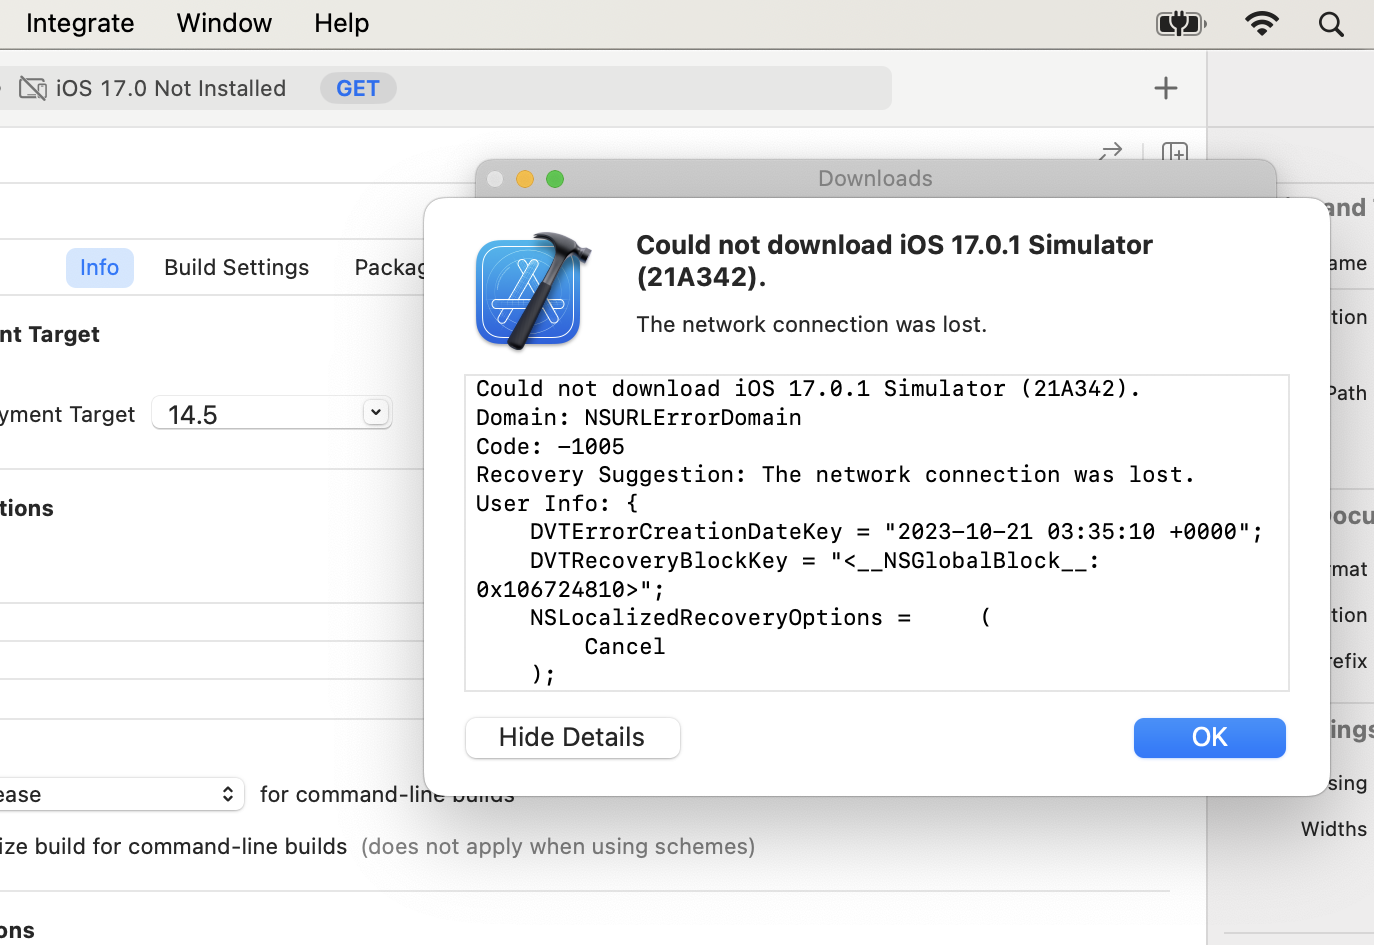Image resolution: width=1374 pixels, height=945 pixels.
Task: Click the plus icon in Xcode toolbar
Action: coord(1165,88)
